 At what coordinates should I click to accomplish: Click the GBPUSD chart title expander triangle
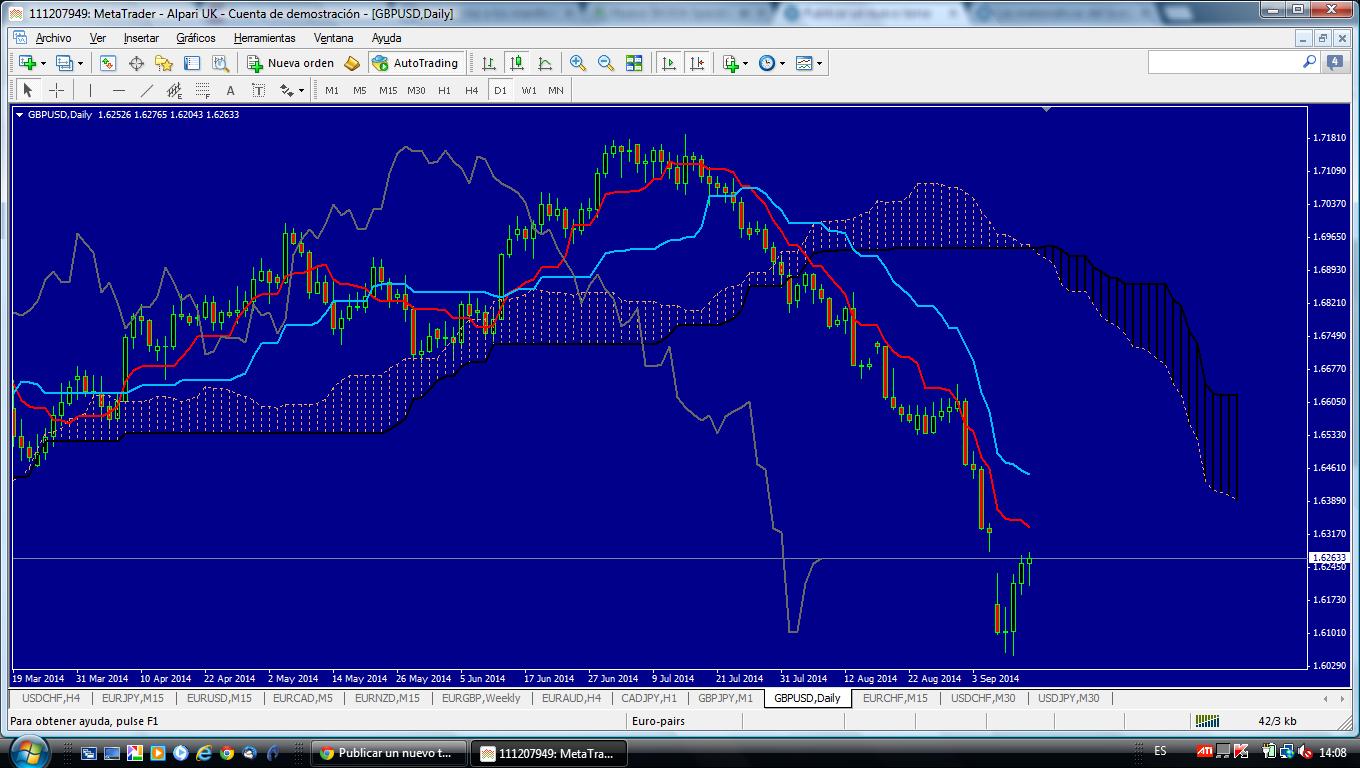pyautogui.click(x=19, y=114)
